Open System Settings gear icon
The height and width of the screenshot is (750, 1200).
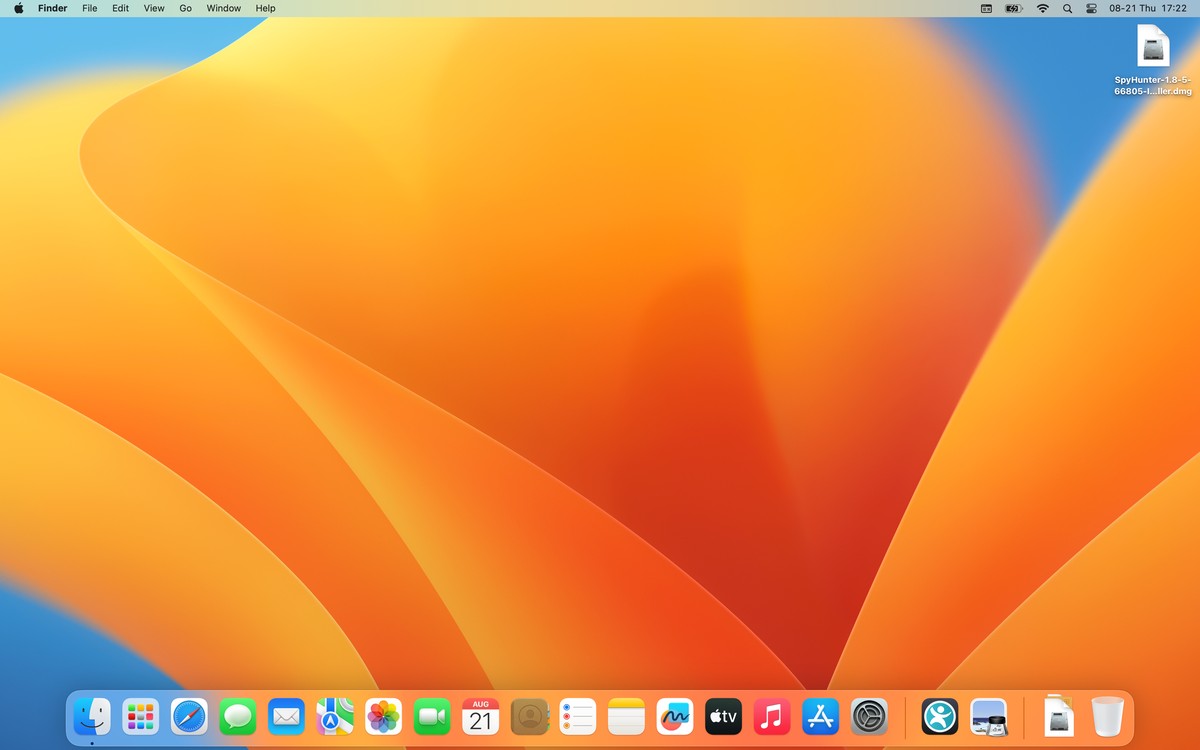coord(869,717)
